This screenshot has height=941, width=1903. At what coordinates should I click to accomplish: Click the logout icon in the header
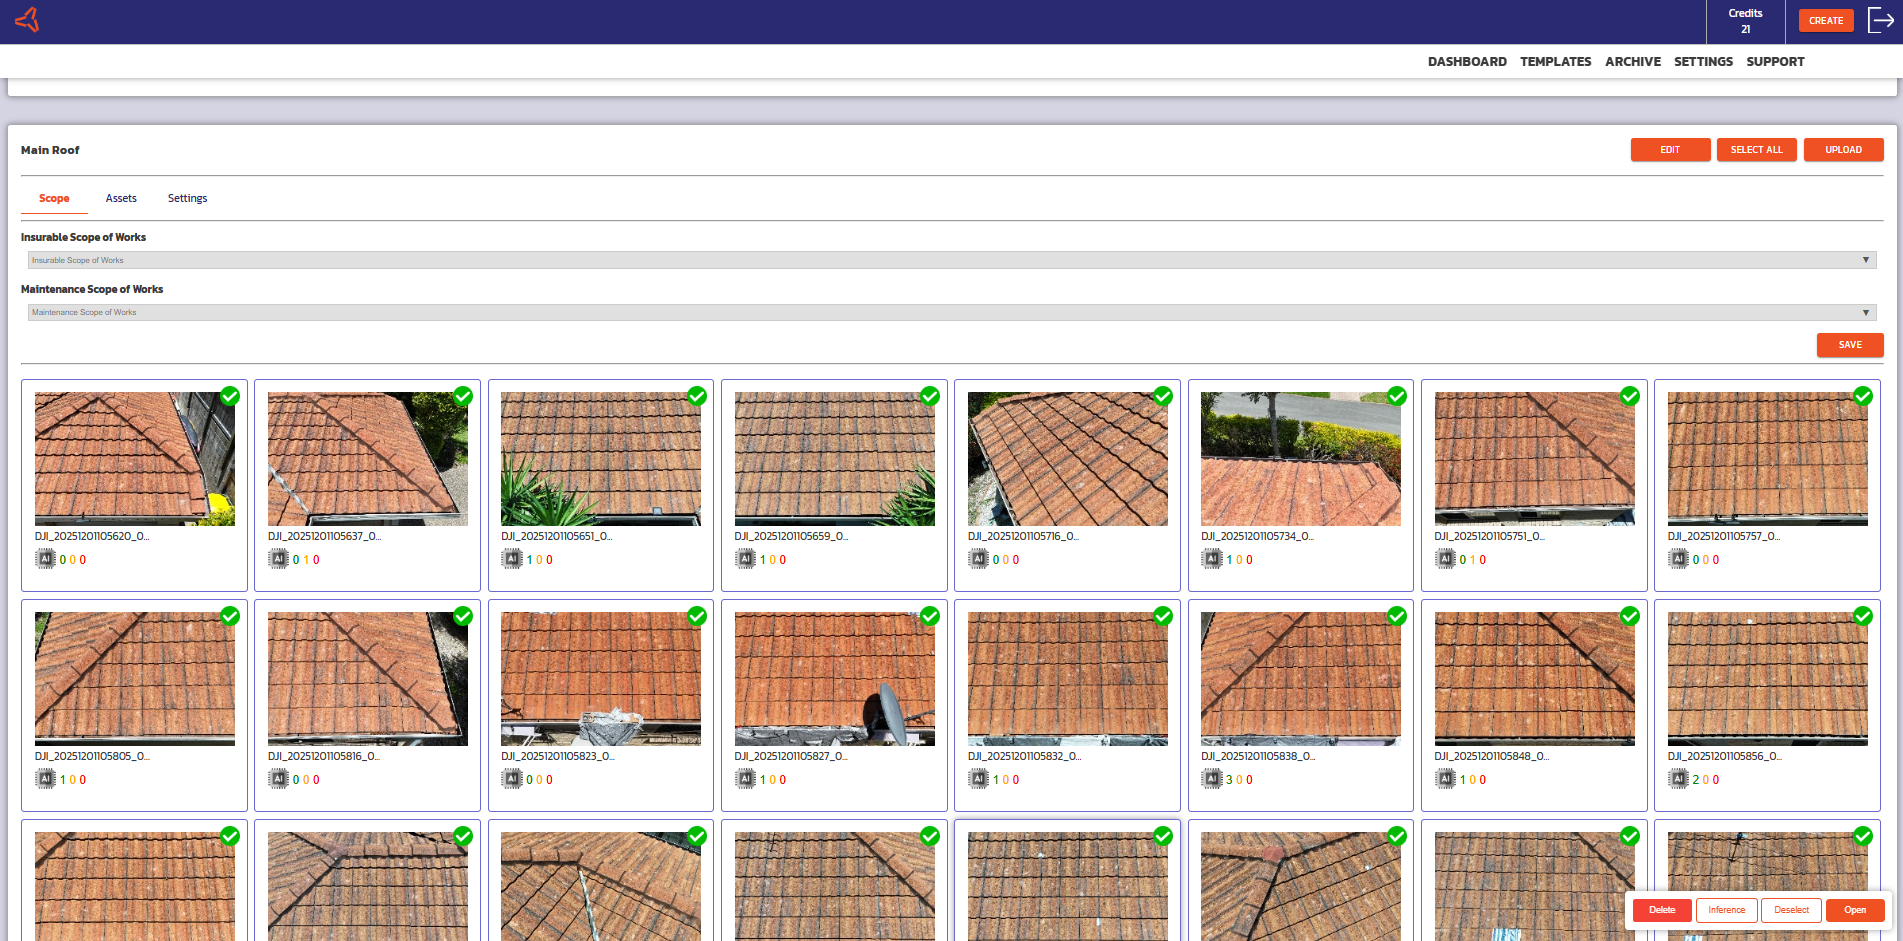1880,20
